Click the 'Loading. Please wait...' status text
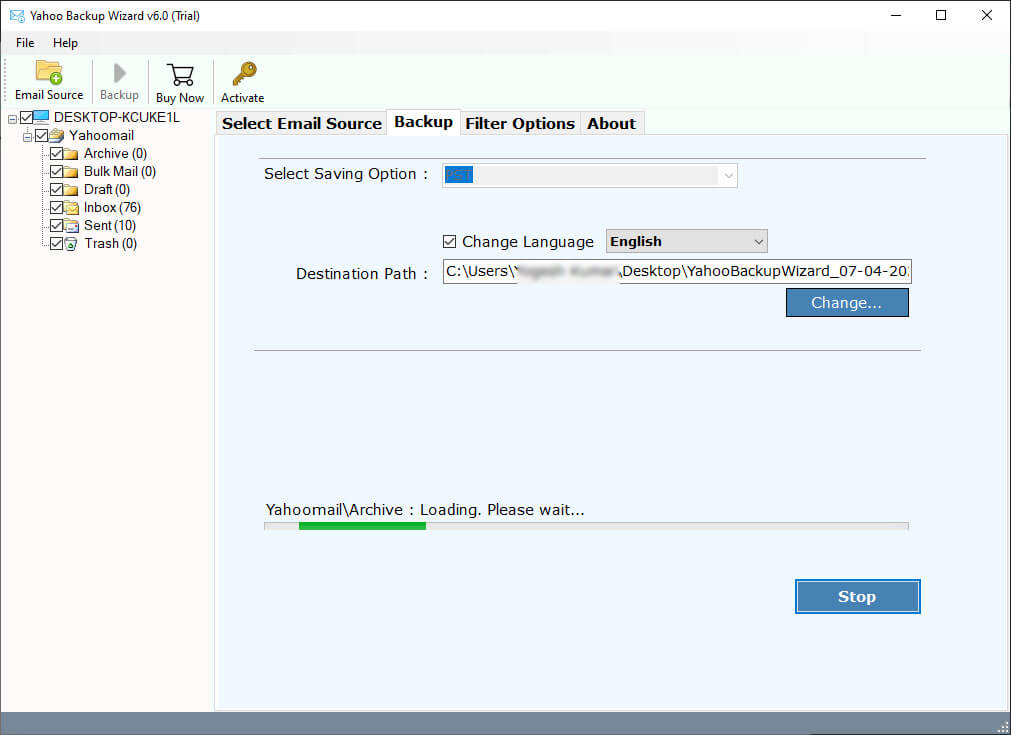 point(502,510)
